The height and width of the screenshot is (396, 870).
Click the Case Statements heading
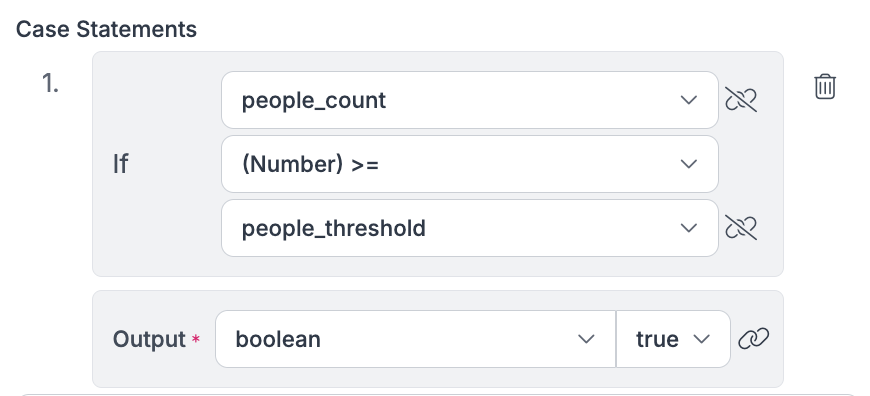[x=107, y=29]
